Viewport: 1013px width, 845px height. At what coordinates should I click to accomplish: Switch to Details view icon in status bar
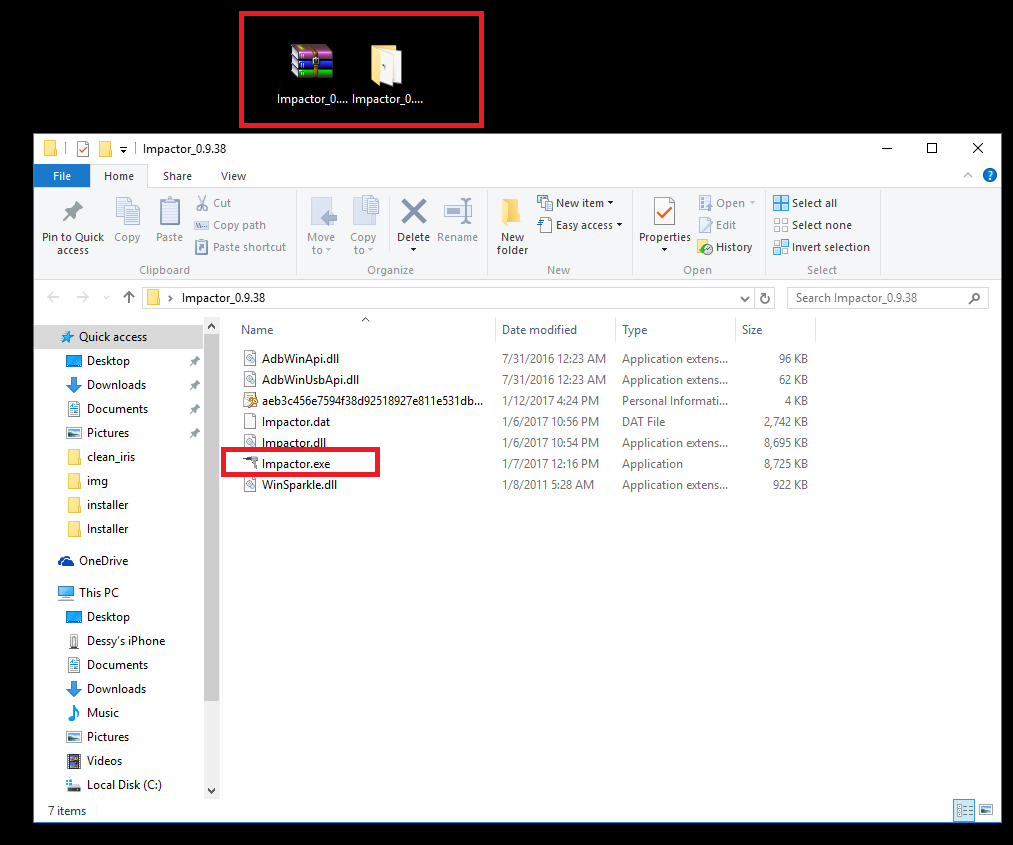coord(965,810)
